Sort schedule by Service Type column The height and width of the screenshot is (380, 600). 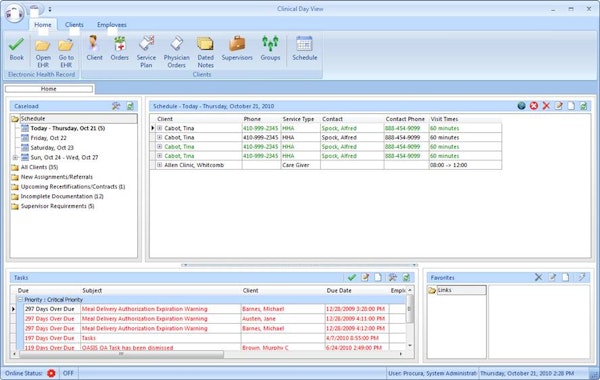[x=298, y=119]
